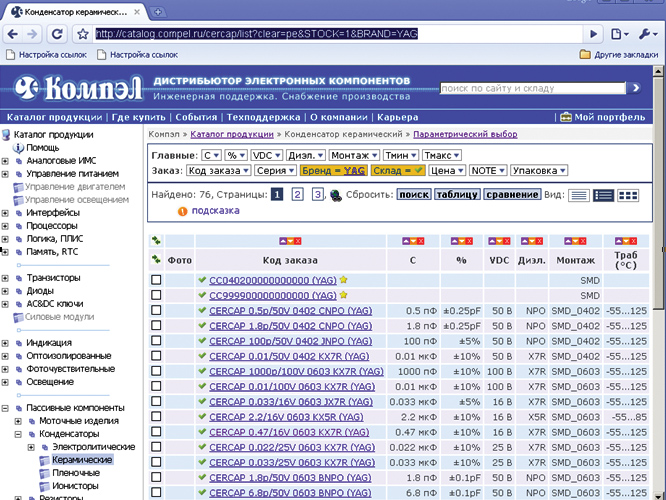The image size is (666, 500).
Task: Go back with the browser back arrow
Action: click(x=13, y=34)
